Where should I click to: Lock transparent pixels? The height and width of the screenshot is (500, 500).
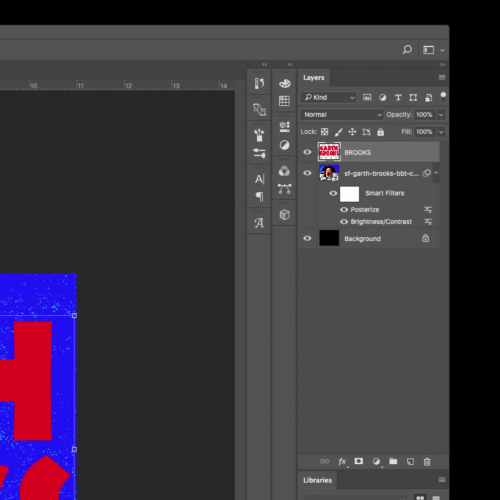(x=324, y=132)
